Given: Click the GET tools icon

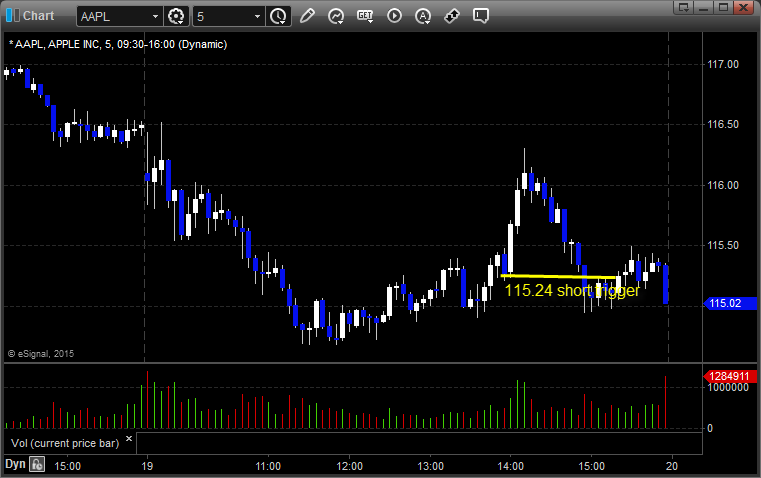Looking at the screenshot, I should 365,16.
